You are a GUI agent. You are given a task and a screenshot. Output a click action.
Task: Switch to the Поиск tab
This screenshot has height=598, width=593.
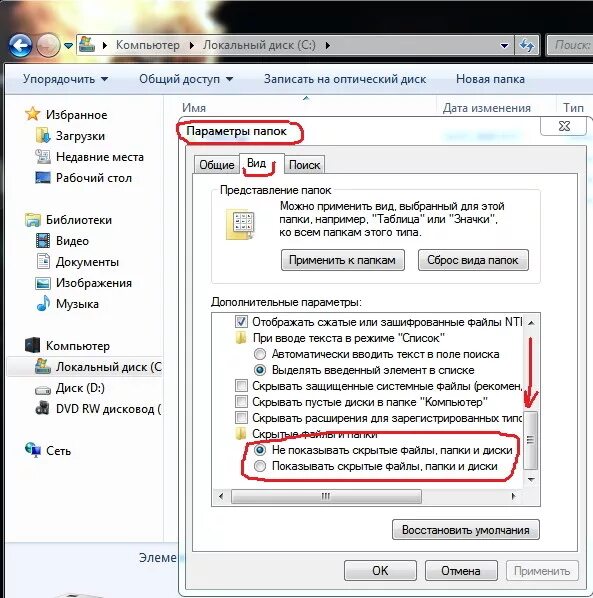(304, 165)
